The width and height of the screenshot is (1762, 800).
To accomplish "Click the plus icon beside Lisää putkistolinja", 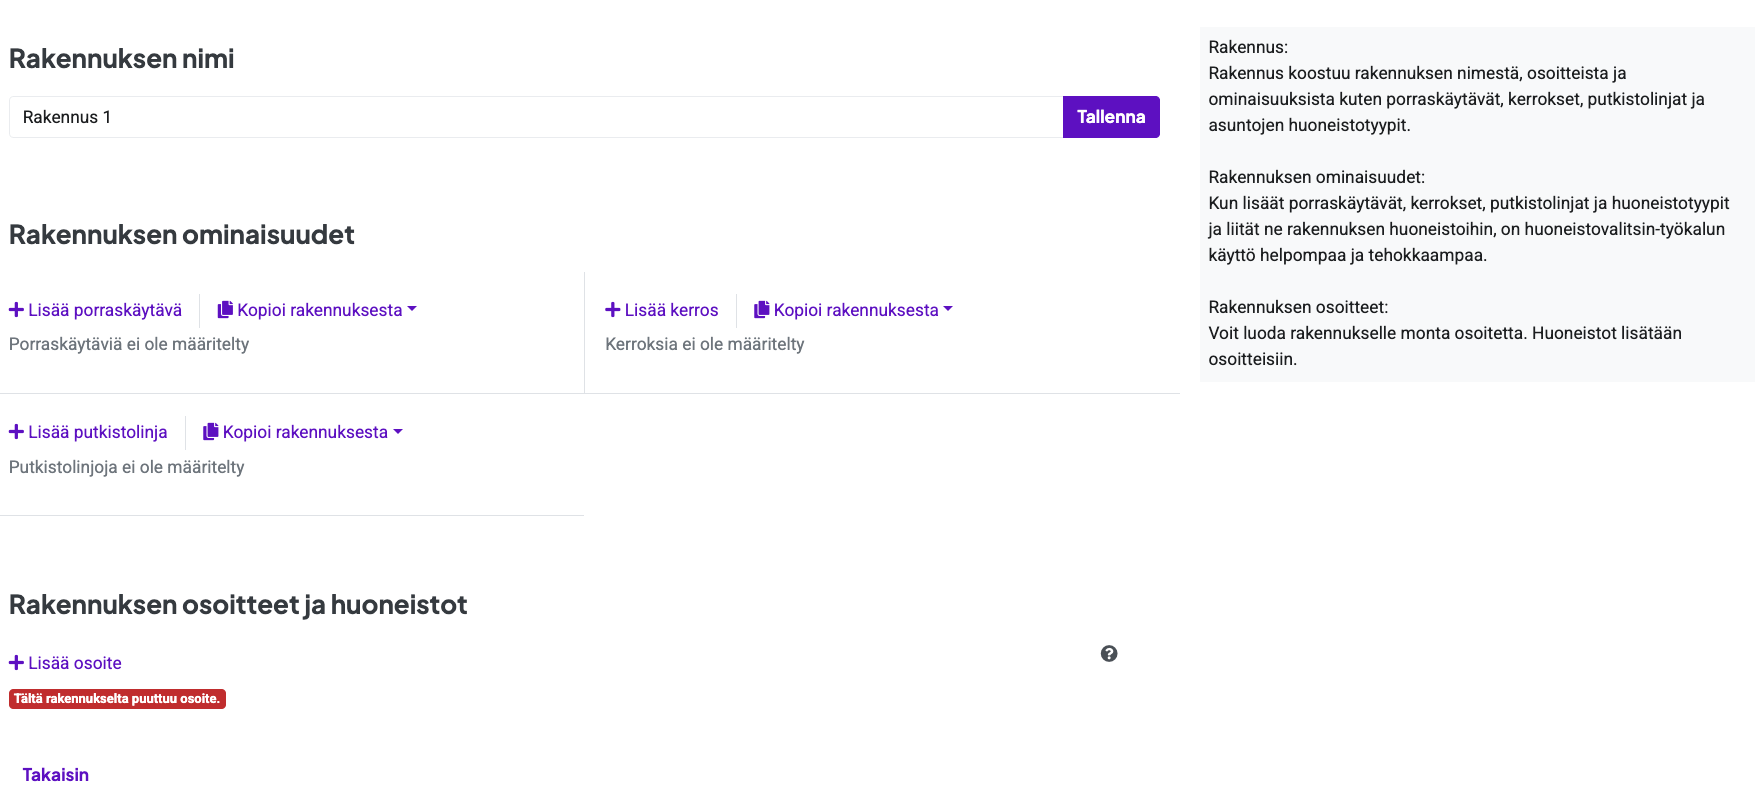I will 16,432.
